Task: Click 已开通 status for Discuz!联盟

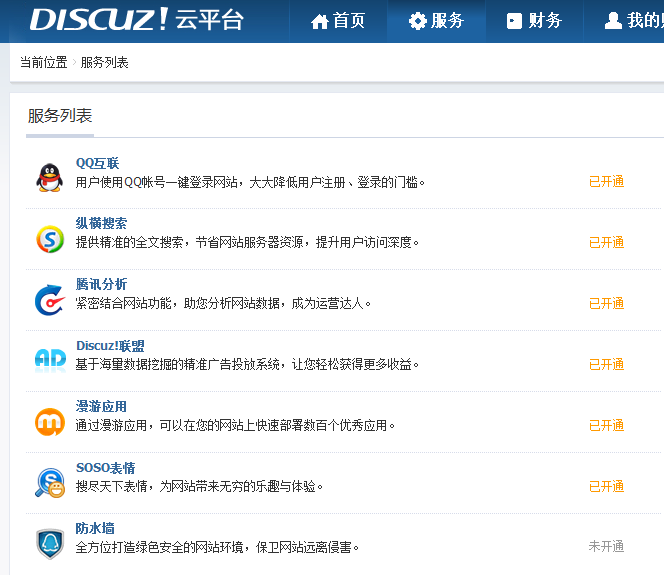Action: click(606, 365)
